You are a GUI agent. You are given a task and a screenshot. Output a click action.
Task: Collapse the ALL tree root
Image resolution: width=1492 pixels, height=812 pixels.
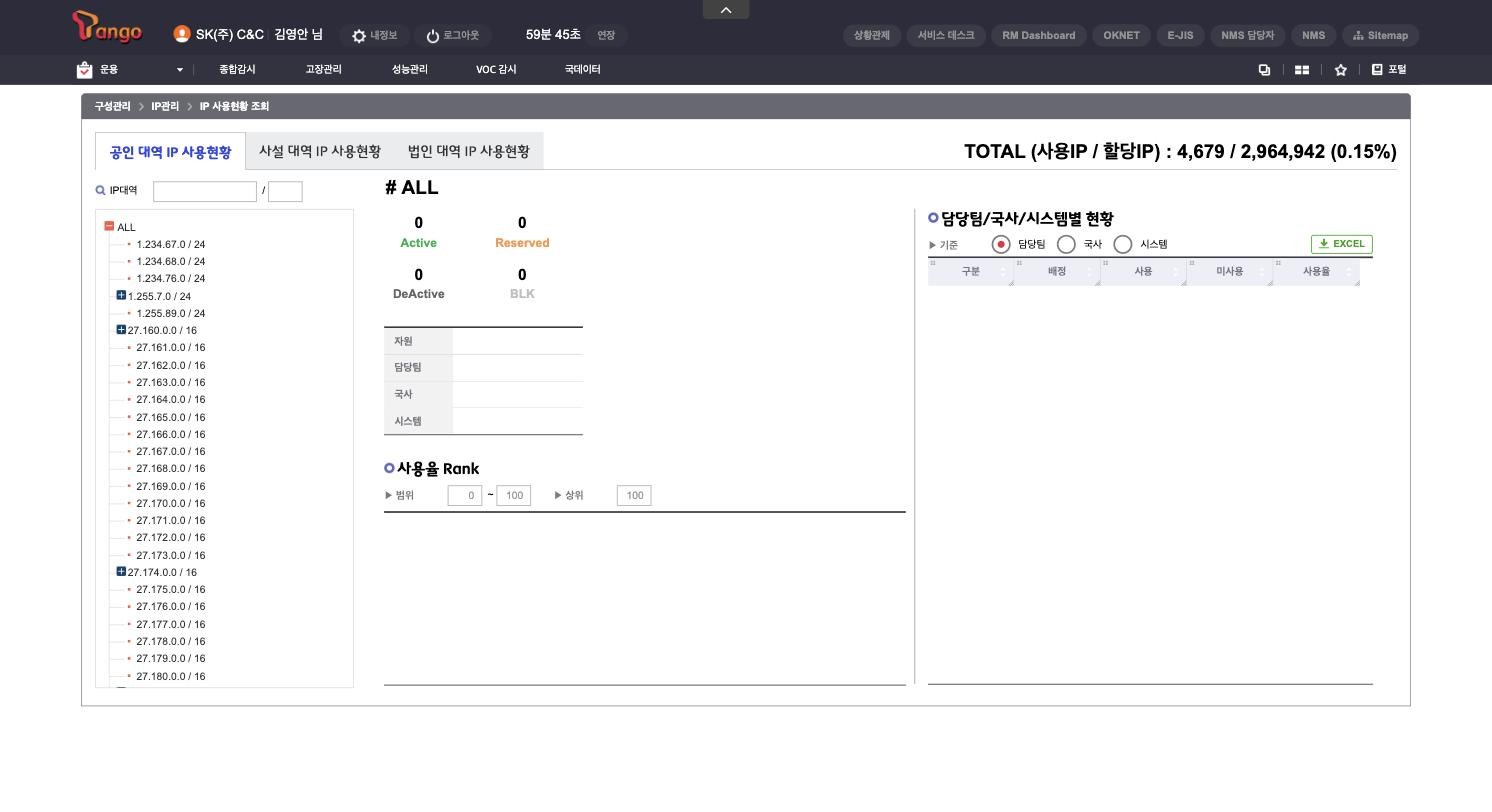(x=109, y=226)
